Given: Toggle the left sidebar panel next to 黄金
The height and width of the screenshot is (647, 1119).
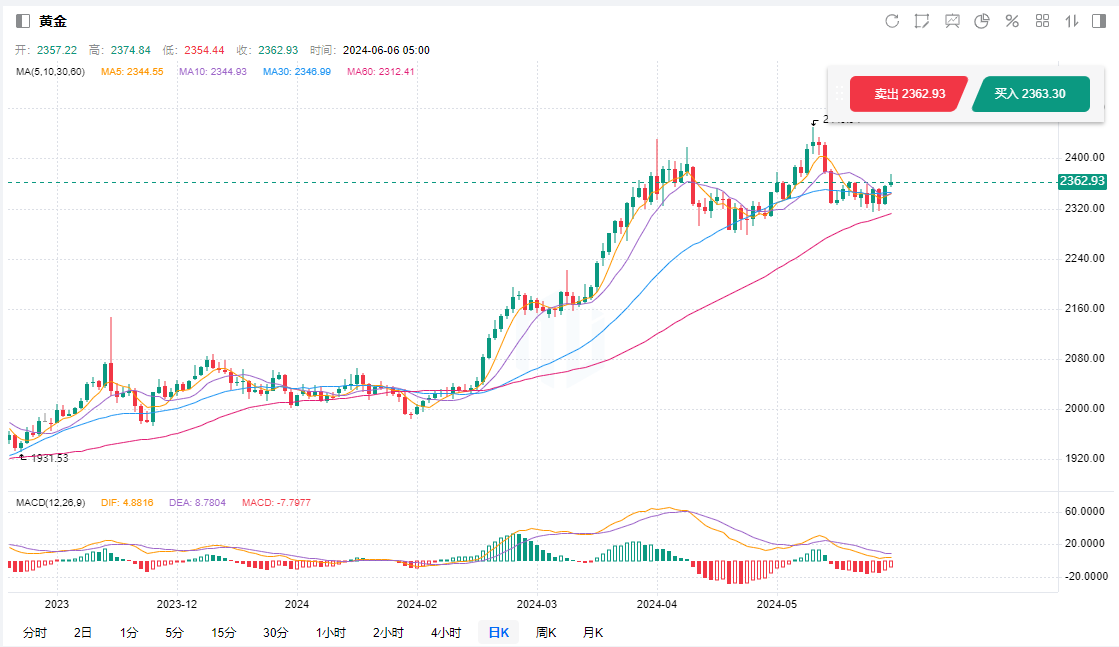Looking at the screenshot, I should pyautogui.click(x=23, y=21).
